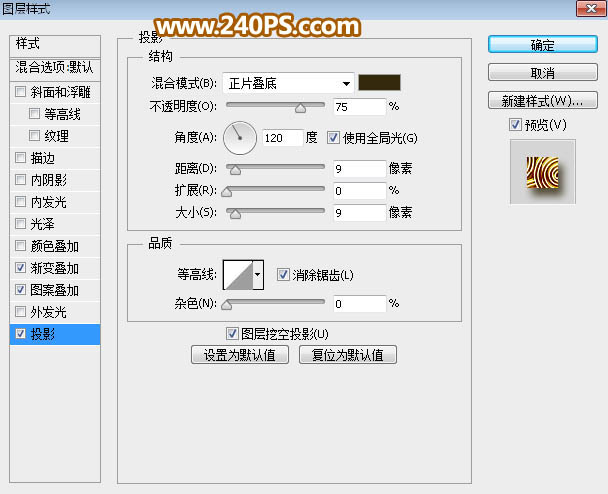Viewport: 608px width, 494px height.
Task: Click the 距离 value field
Action: click(x=359, y=169)
